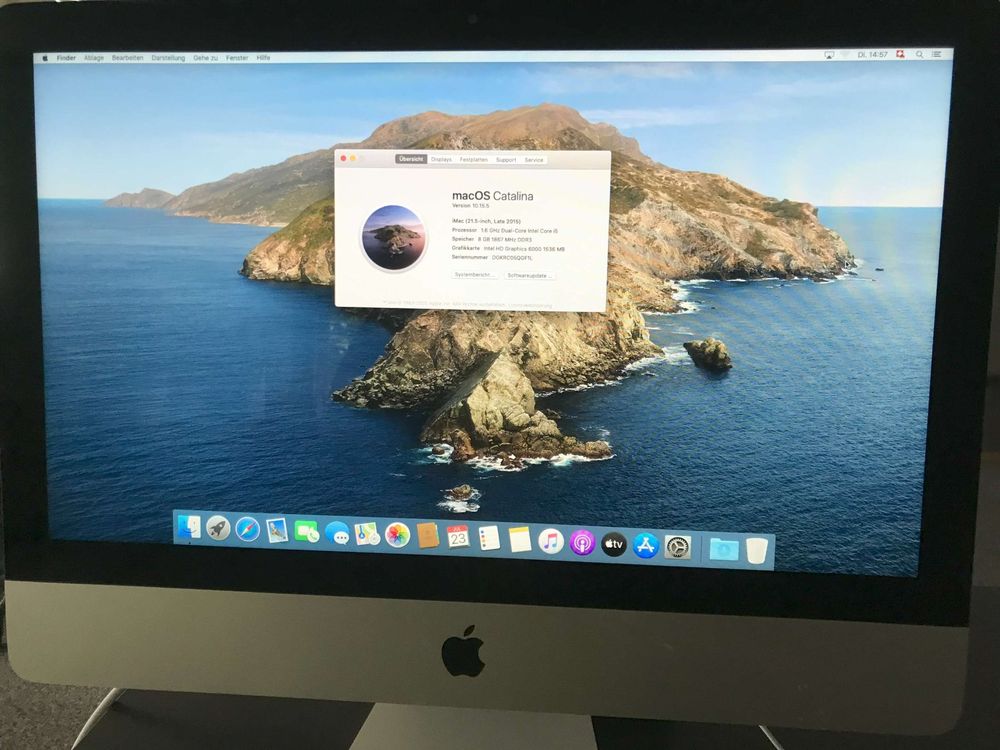Viewport: 1000px width, 750px height.
Task: Open the Apple menu
Action: tap(45, 58)
